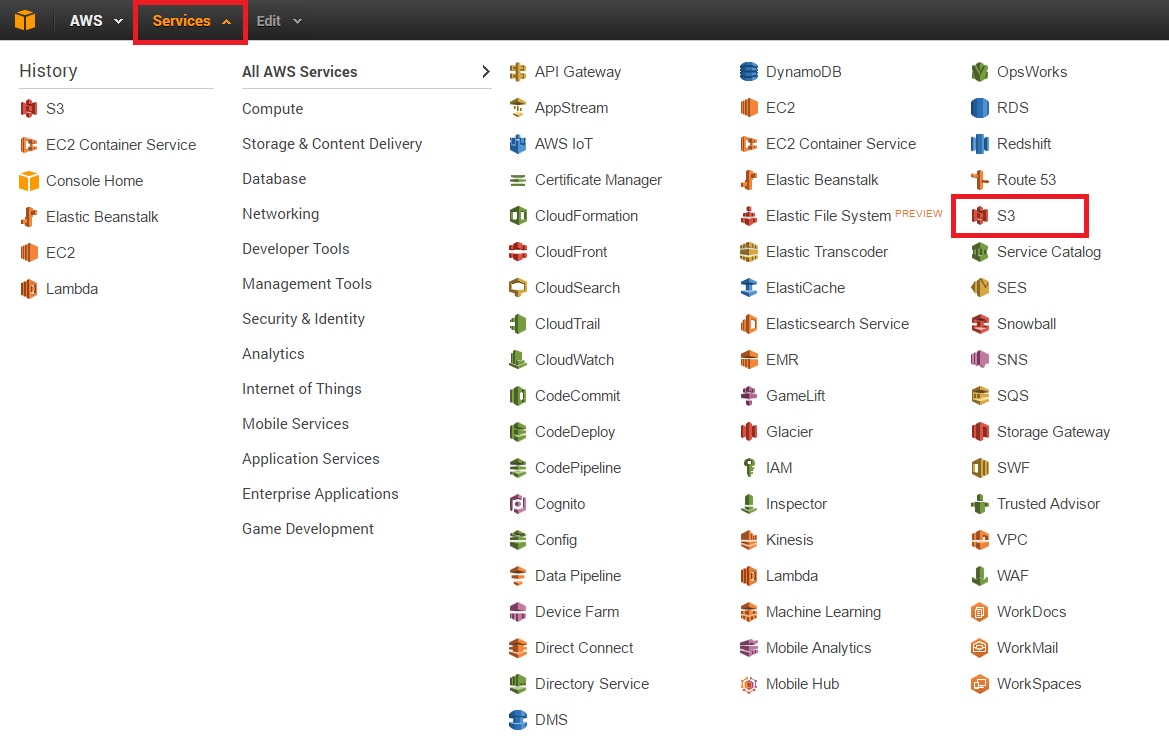Open the Enterprise Applications category
1169x749 pixels.
pos(321,494)
